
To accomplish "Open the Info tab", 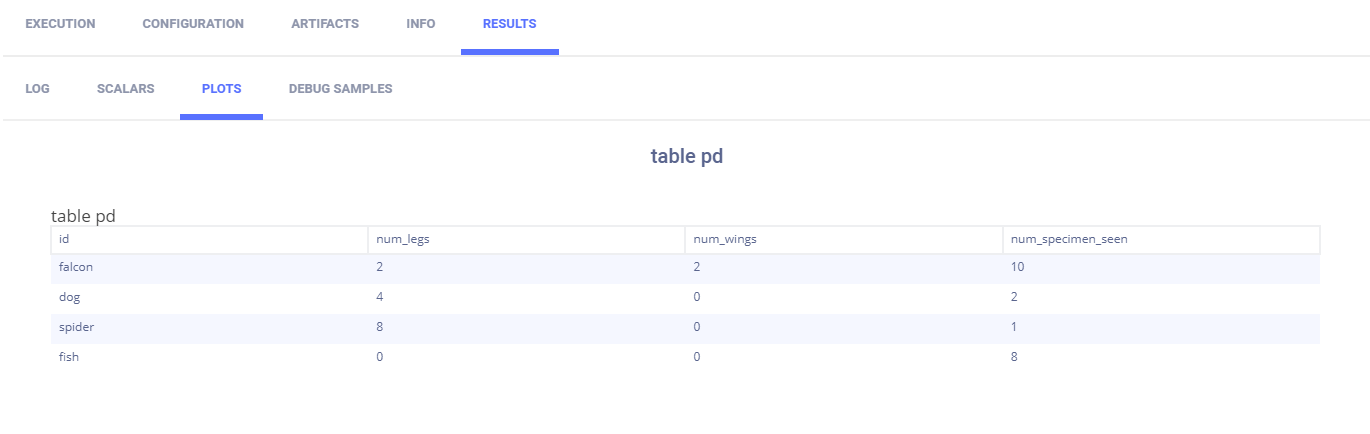I will coord(421,24).
